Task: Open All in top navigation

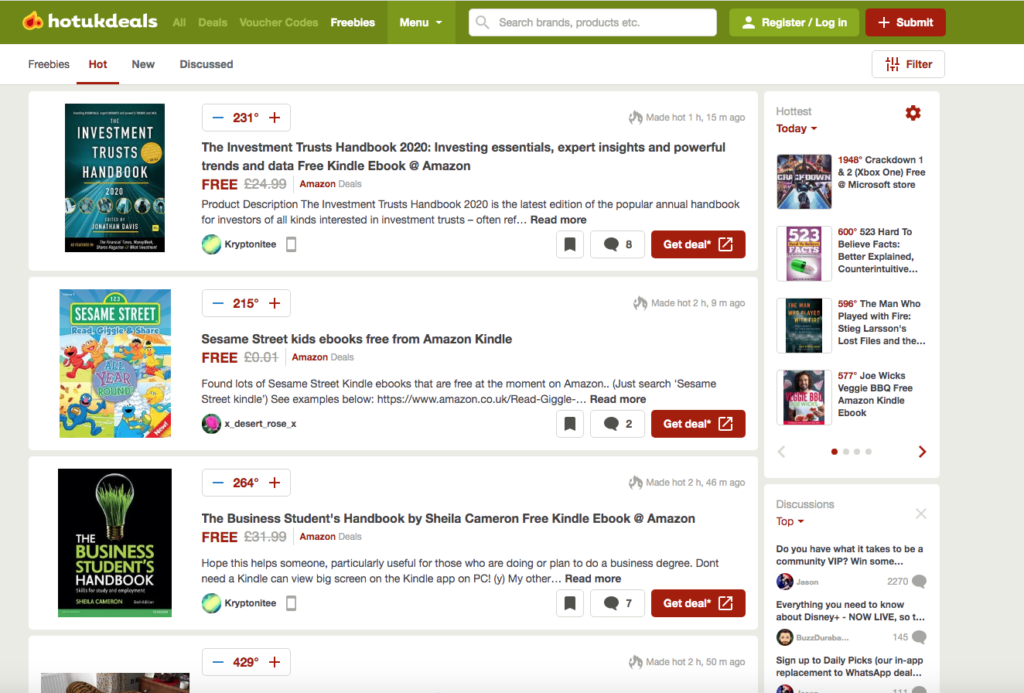Action: pyautogui.click(x=179, y=22)
